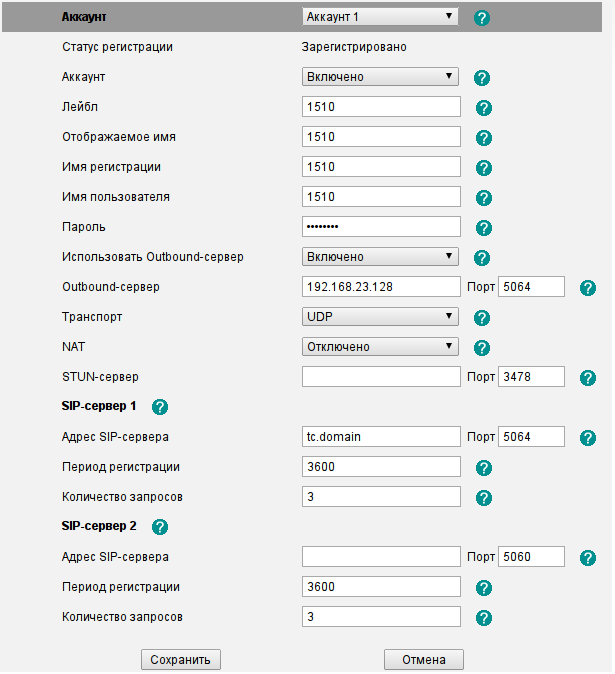The image size is (615, 674).
Task: Click SIP-сервер 1 address field with tc.domain
Action: point(380,437)
